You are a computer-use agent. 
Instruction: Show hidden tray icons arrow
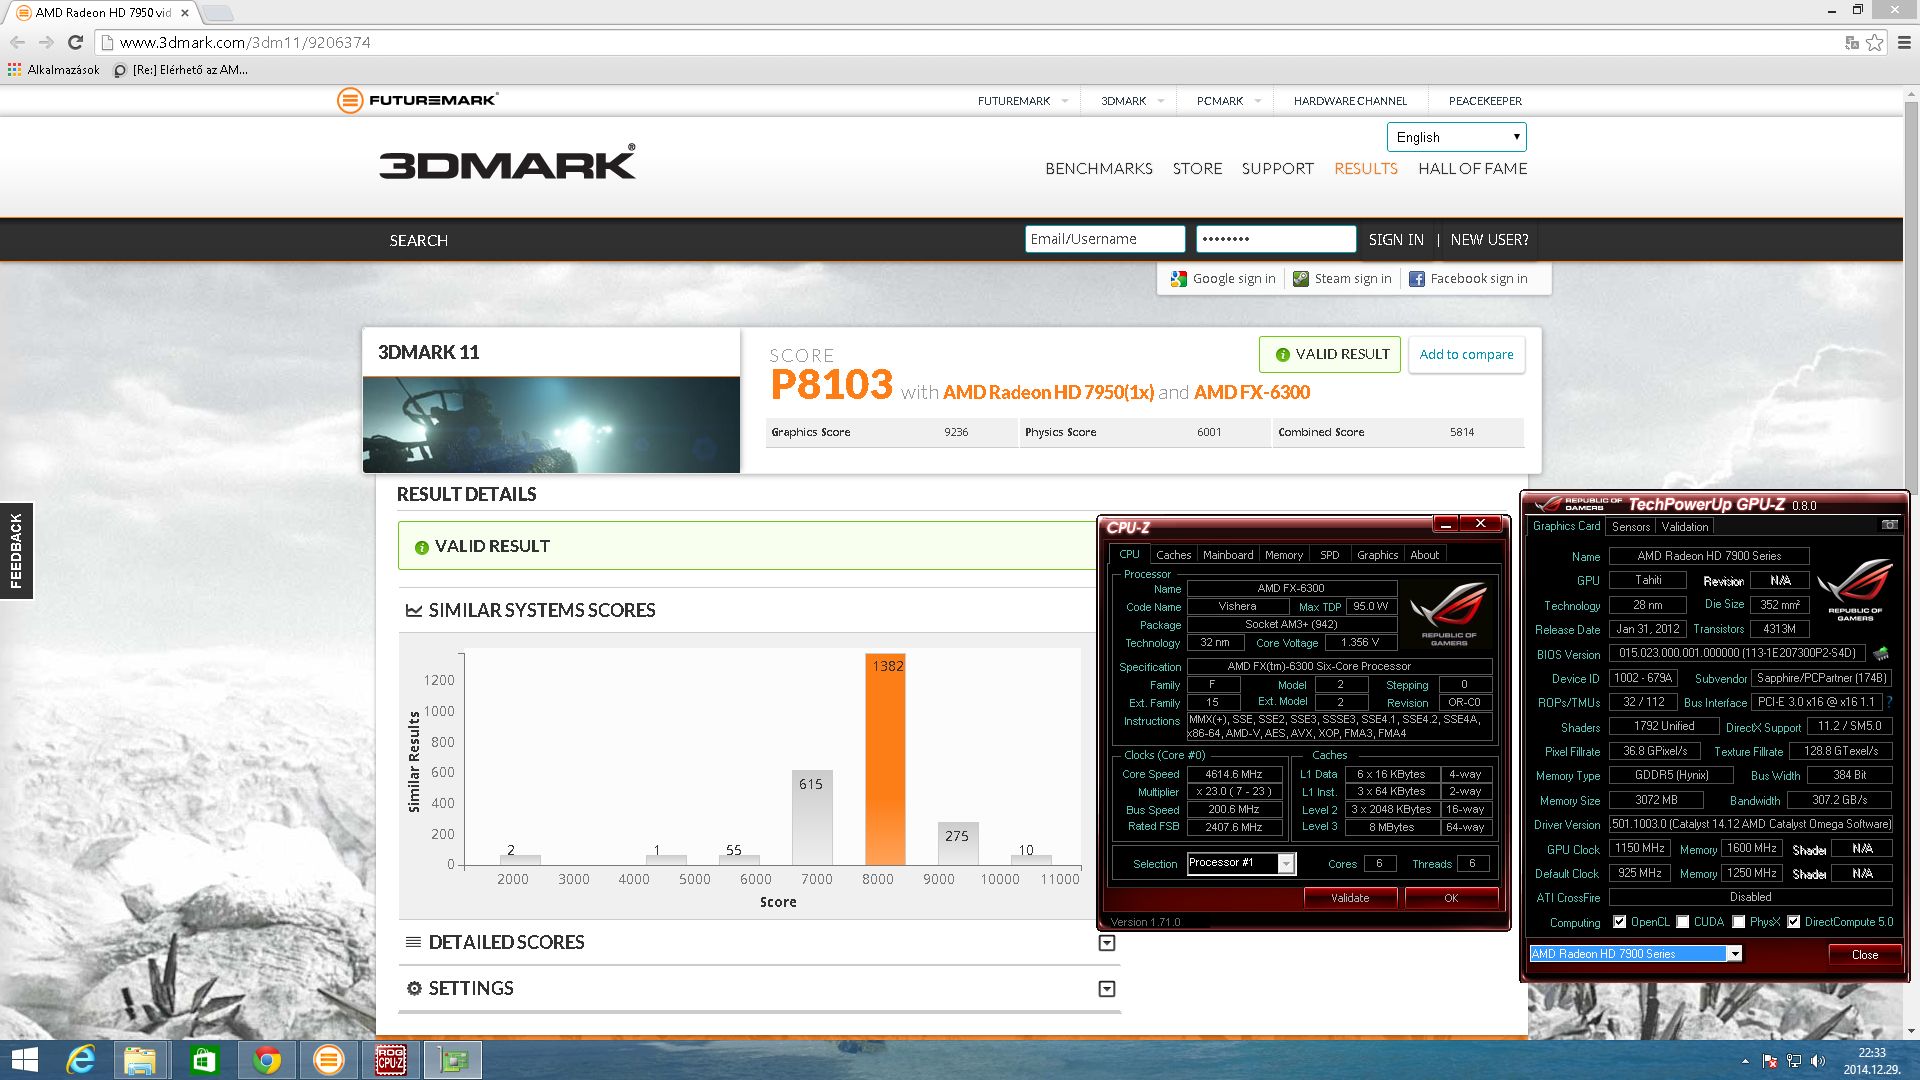click(x=1745, y=1061)
